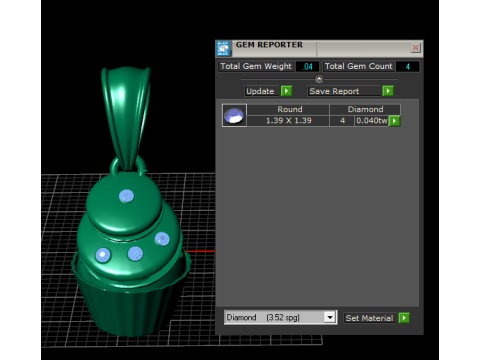Close the Gem Reporter window
This screenshot has height=360, width=480.
(415, 48)
